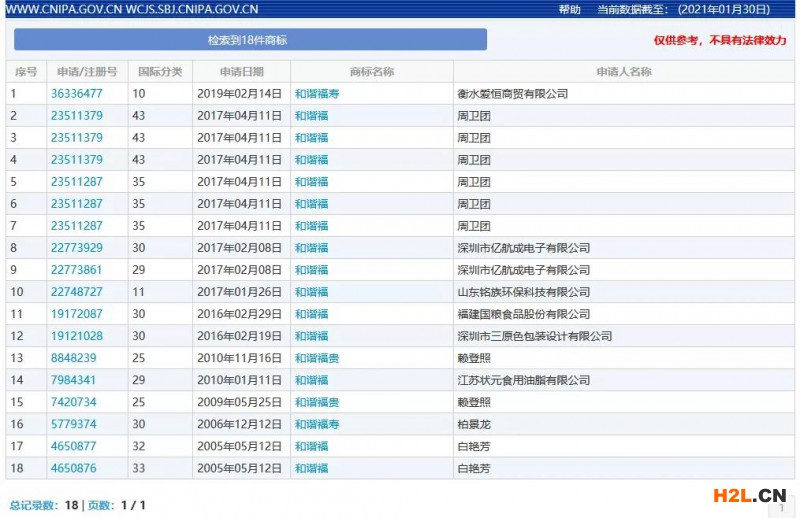Open registration number 19172087

click(x=77, y=314)
